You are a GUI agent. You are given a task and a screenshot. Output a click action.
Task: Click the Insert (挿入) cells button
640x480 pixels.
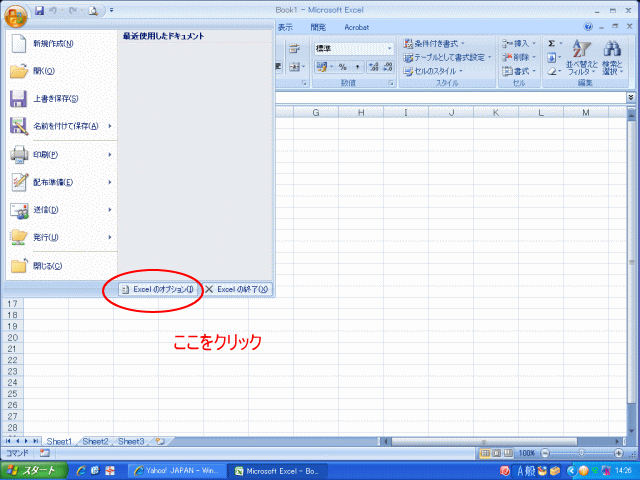click(x=518, y=43)
